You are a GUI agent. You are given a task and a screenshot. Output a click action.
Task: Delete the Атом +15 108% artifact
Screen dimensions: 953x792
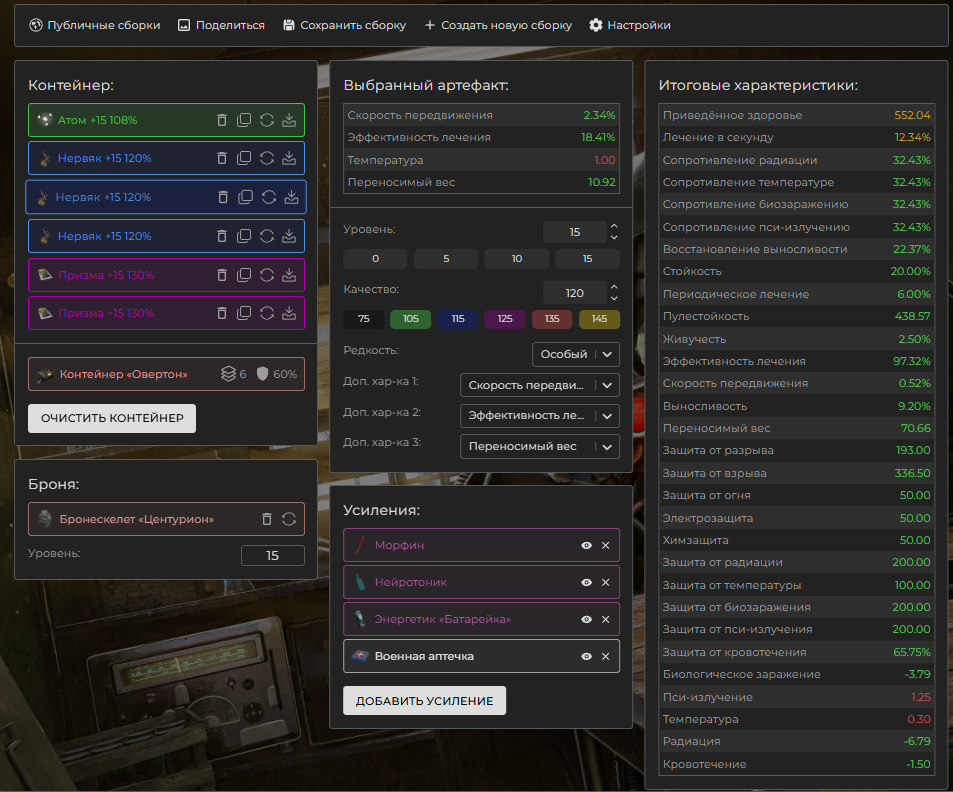tap(222, 120)
